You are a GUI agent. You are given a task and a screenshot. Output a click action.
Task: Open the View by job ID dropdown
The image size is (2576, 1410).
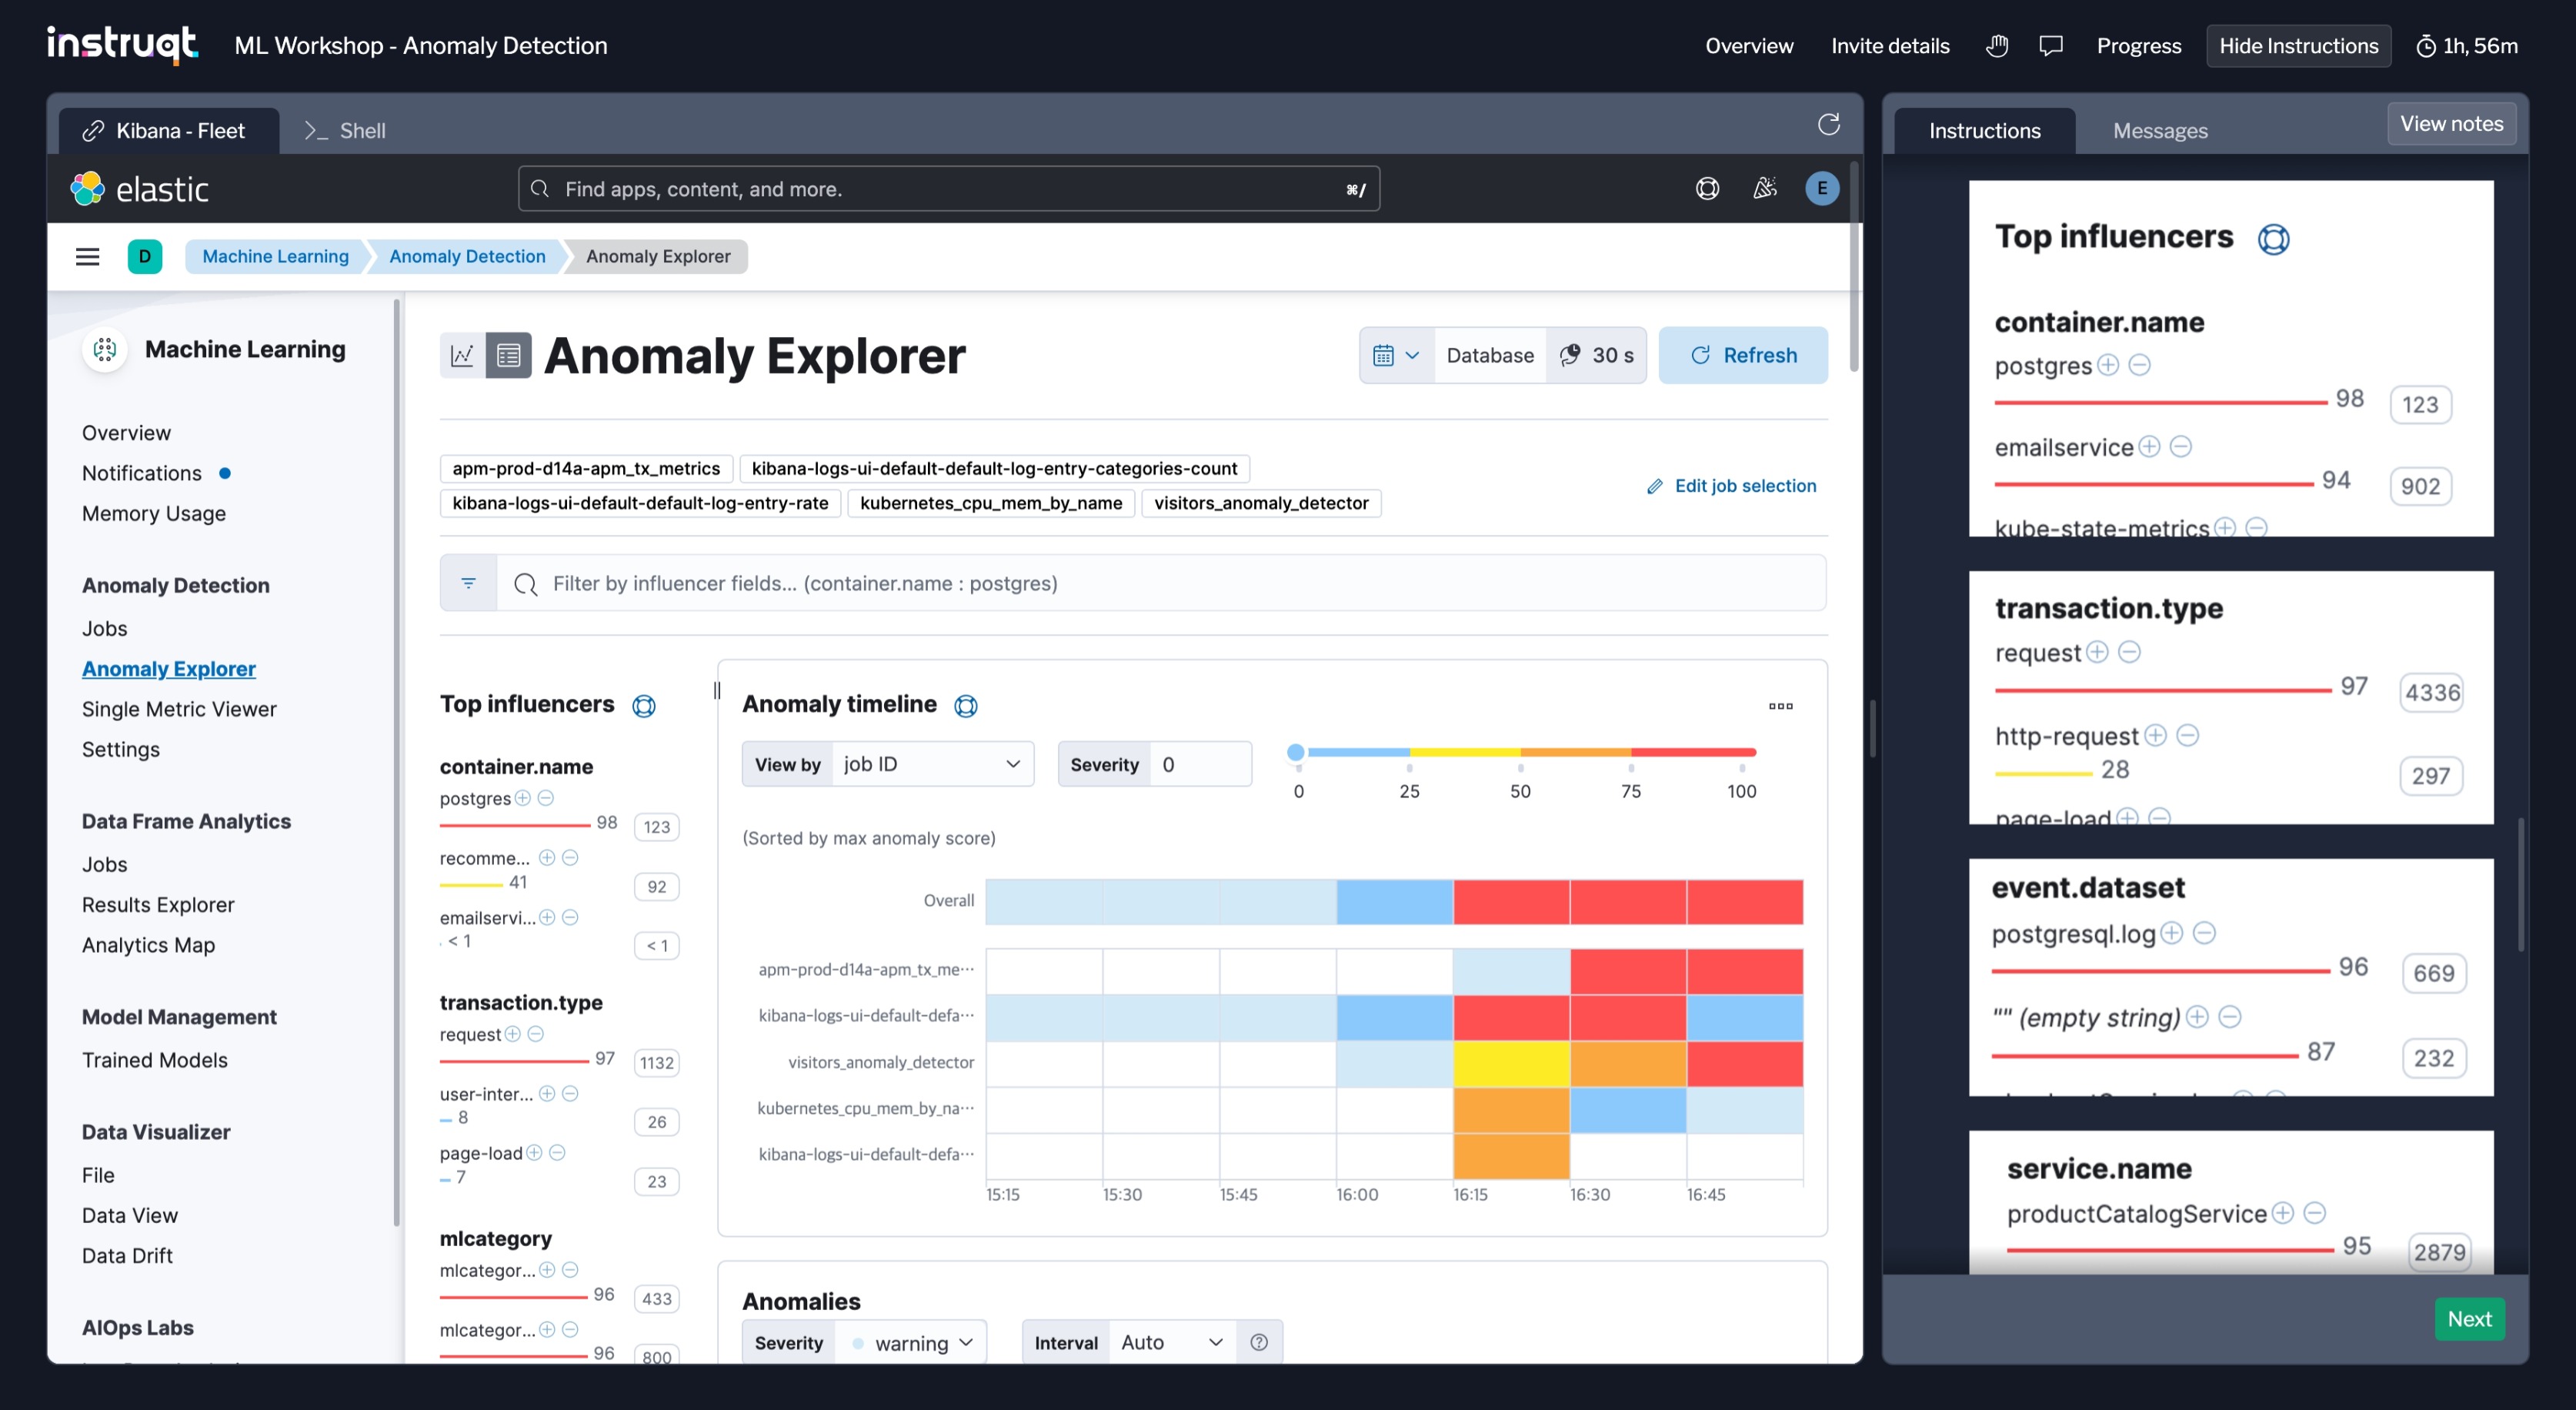[x=932, y=764]
